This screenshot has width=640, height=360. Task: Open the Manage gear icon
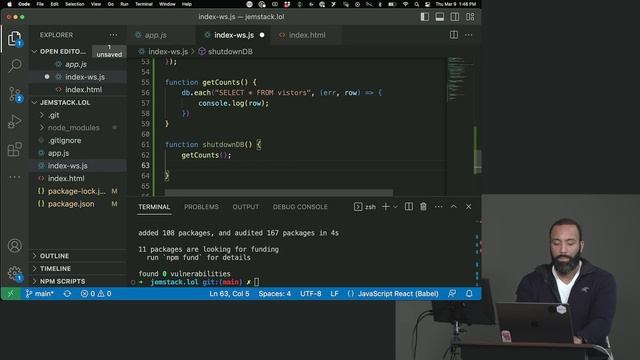pyautogui.click(x=15, y=273)
